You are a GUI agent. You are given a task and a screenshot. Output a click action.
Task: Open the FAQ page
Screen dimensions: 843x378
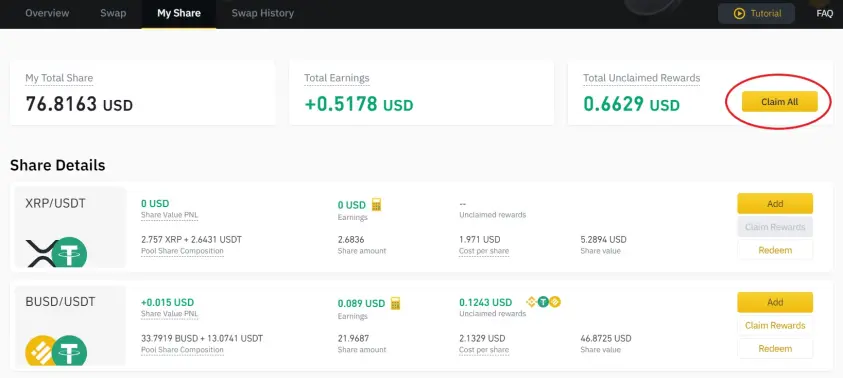(824, 13)
